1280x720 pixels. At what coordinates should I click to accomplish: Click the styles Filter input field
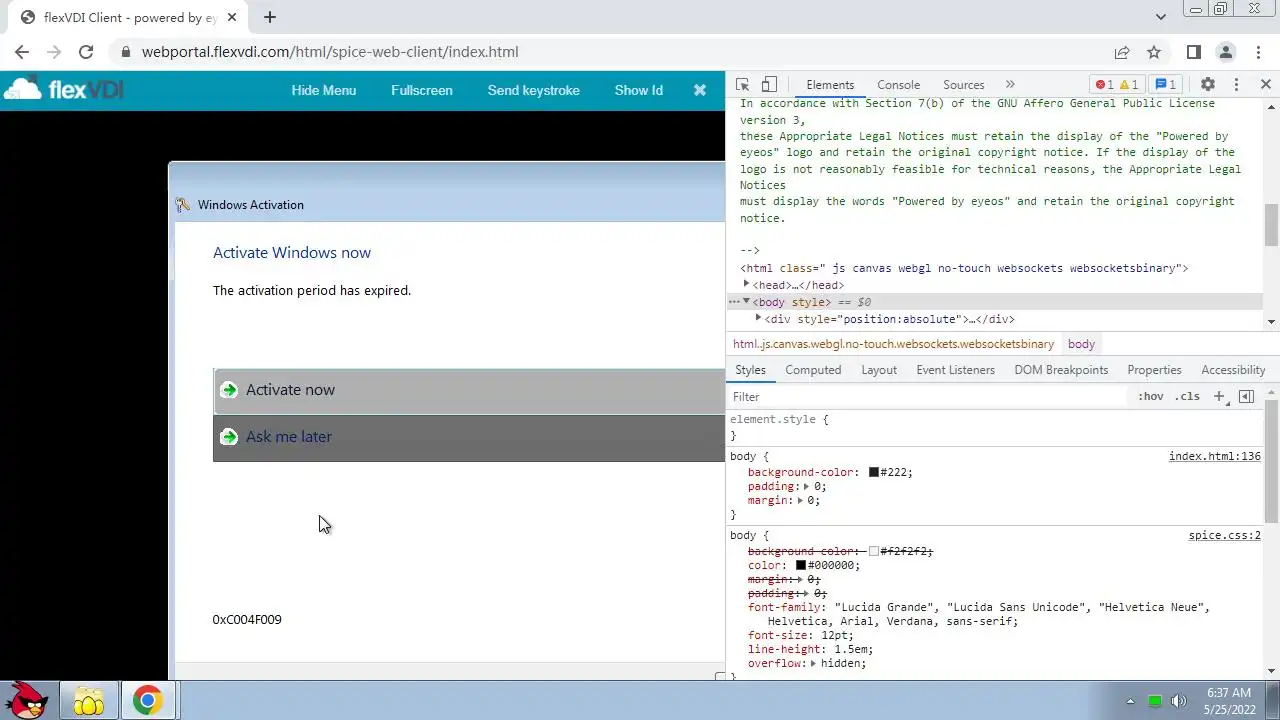928,397
